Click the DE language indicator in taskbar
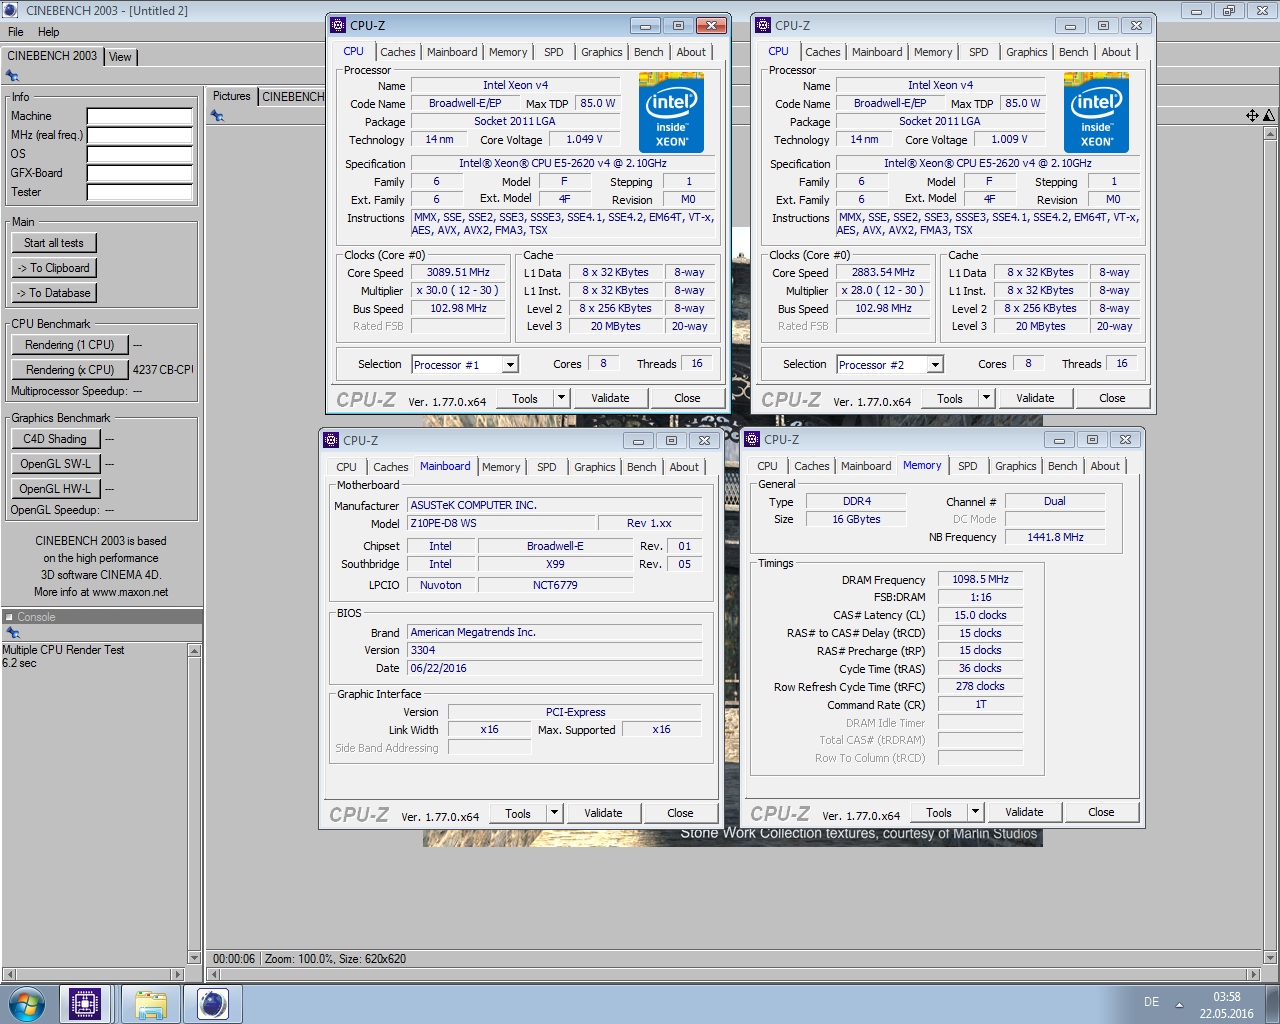This screenshot has height=1024, width=1280. click(x=1151, y=1002)
